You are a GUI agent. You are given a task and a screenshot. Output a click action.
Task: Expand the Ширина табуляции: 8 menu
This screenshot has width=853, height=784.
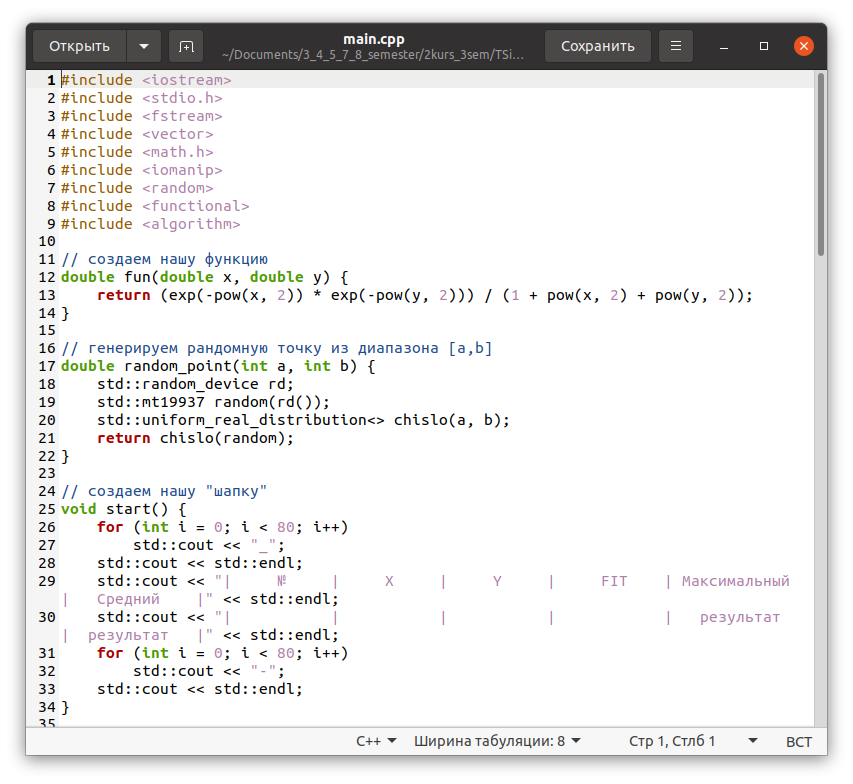pos(497,741)
